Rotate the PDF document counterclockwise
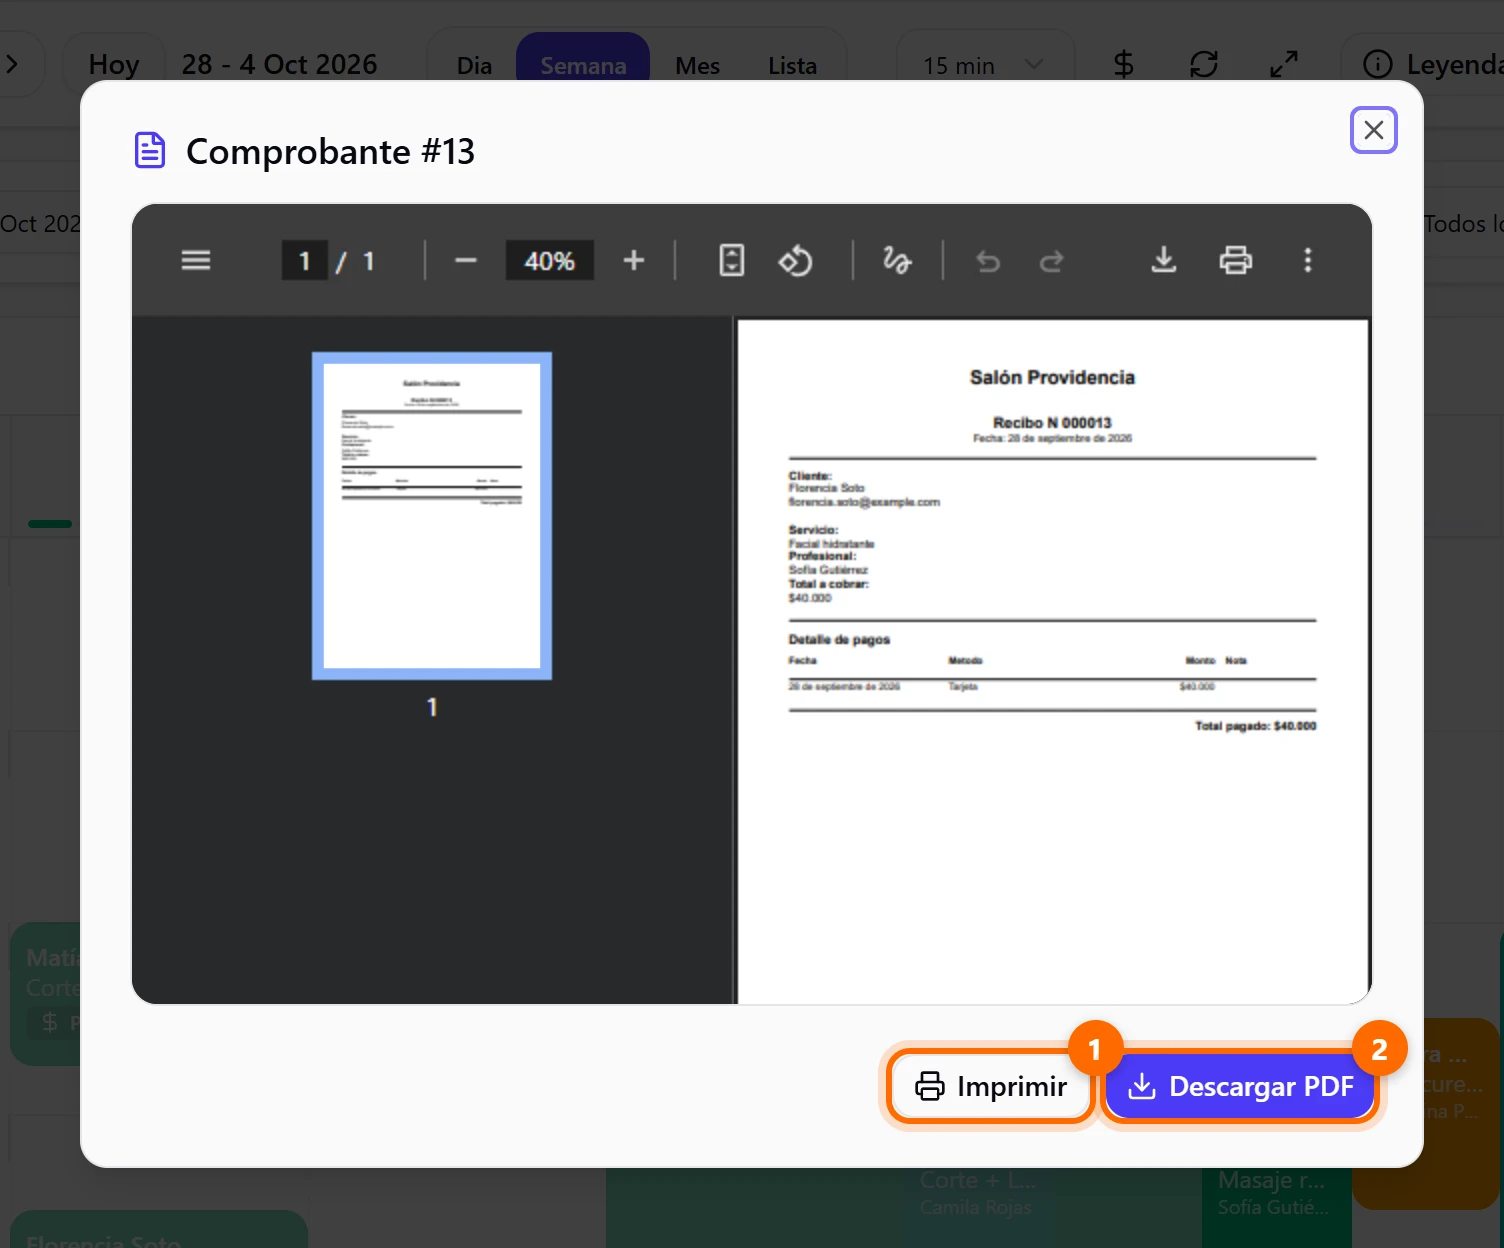The image size is (1504, 1248). (x=796, y=261)
